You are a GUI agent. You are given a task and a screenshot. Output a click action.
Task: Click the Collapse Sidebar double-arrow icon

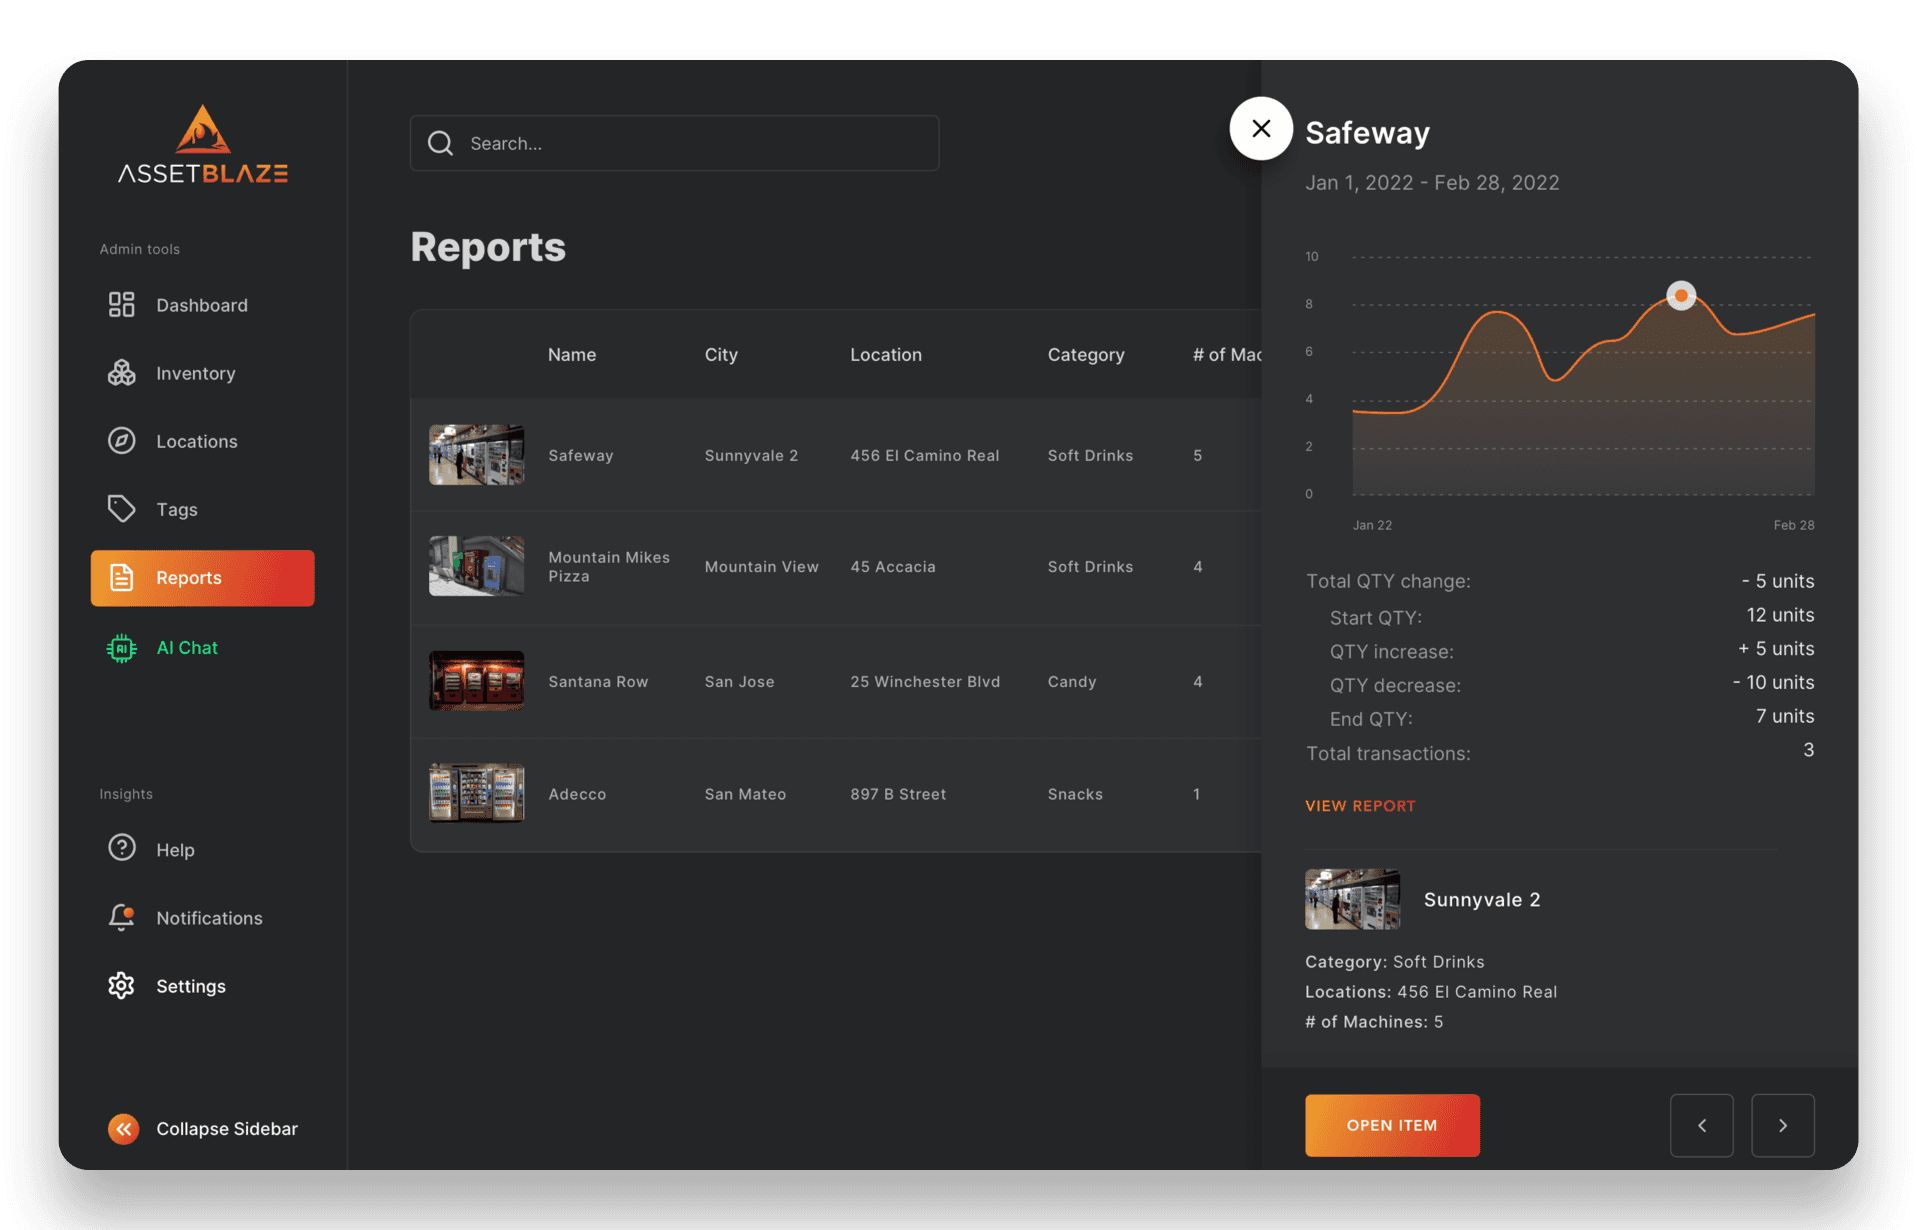[x=123, y=1129]
